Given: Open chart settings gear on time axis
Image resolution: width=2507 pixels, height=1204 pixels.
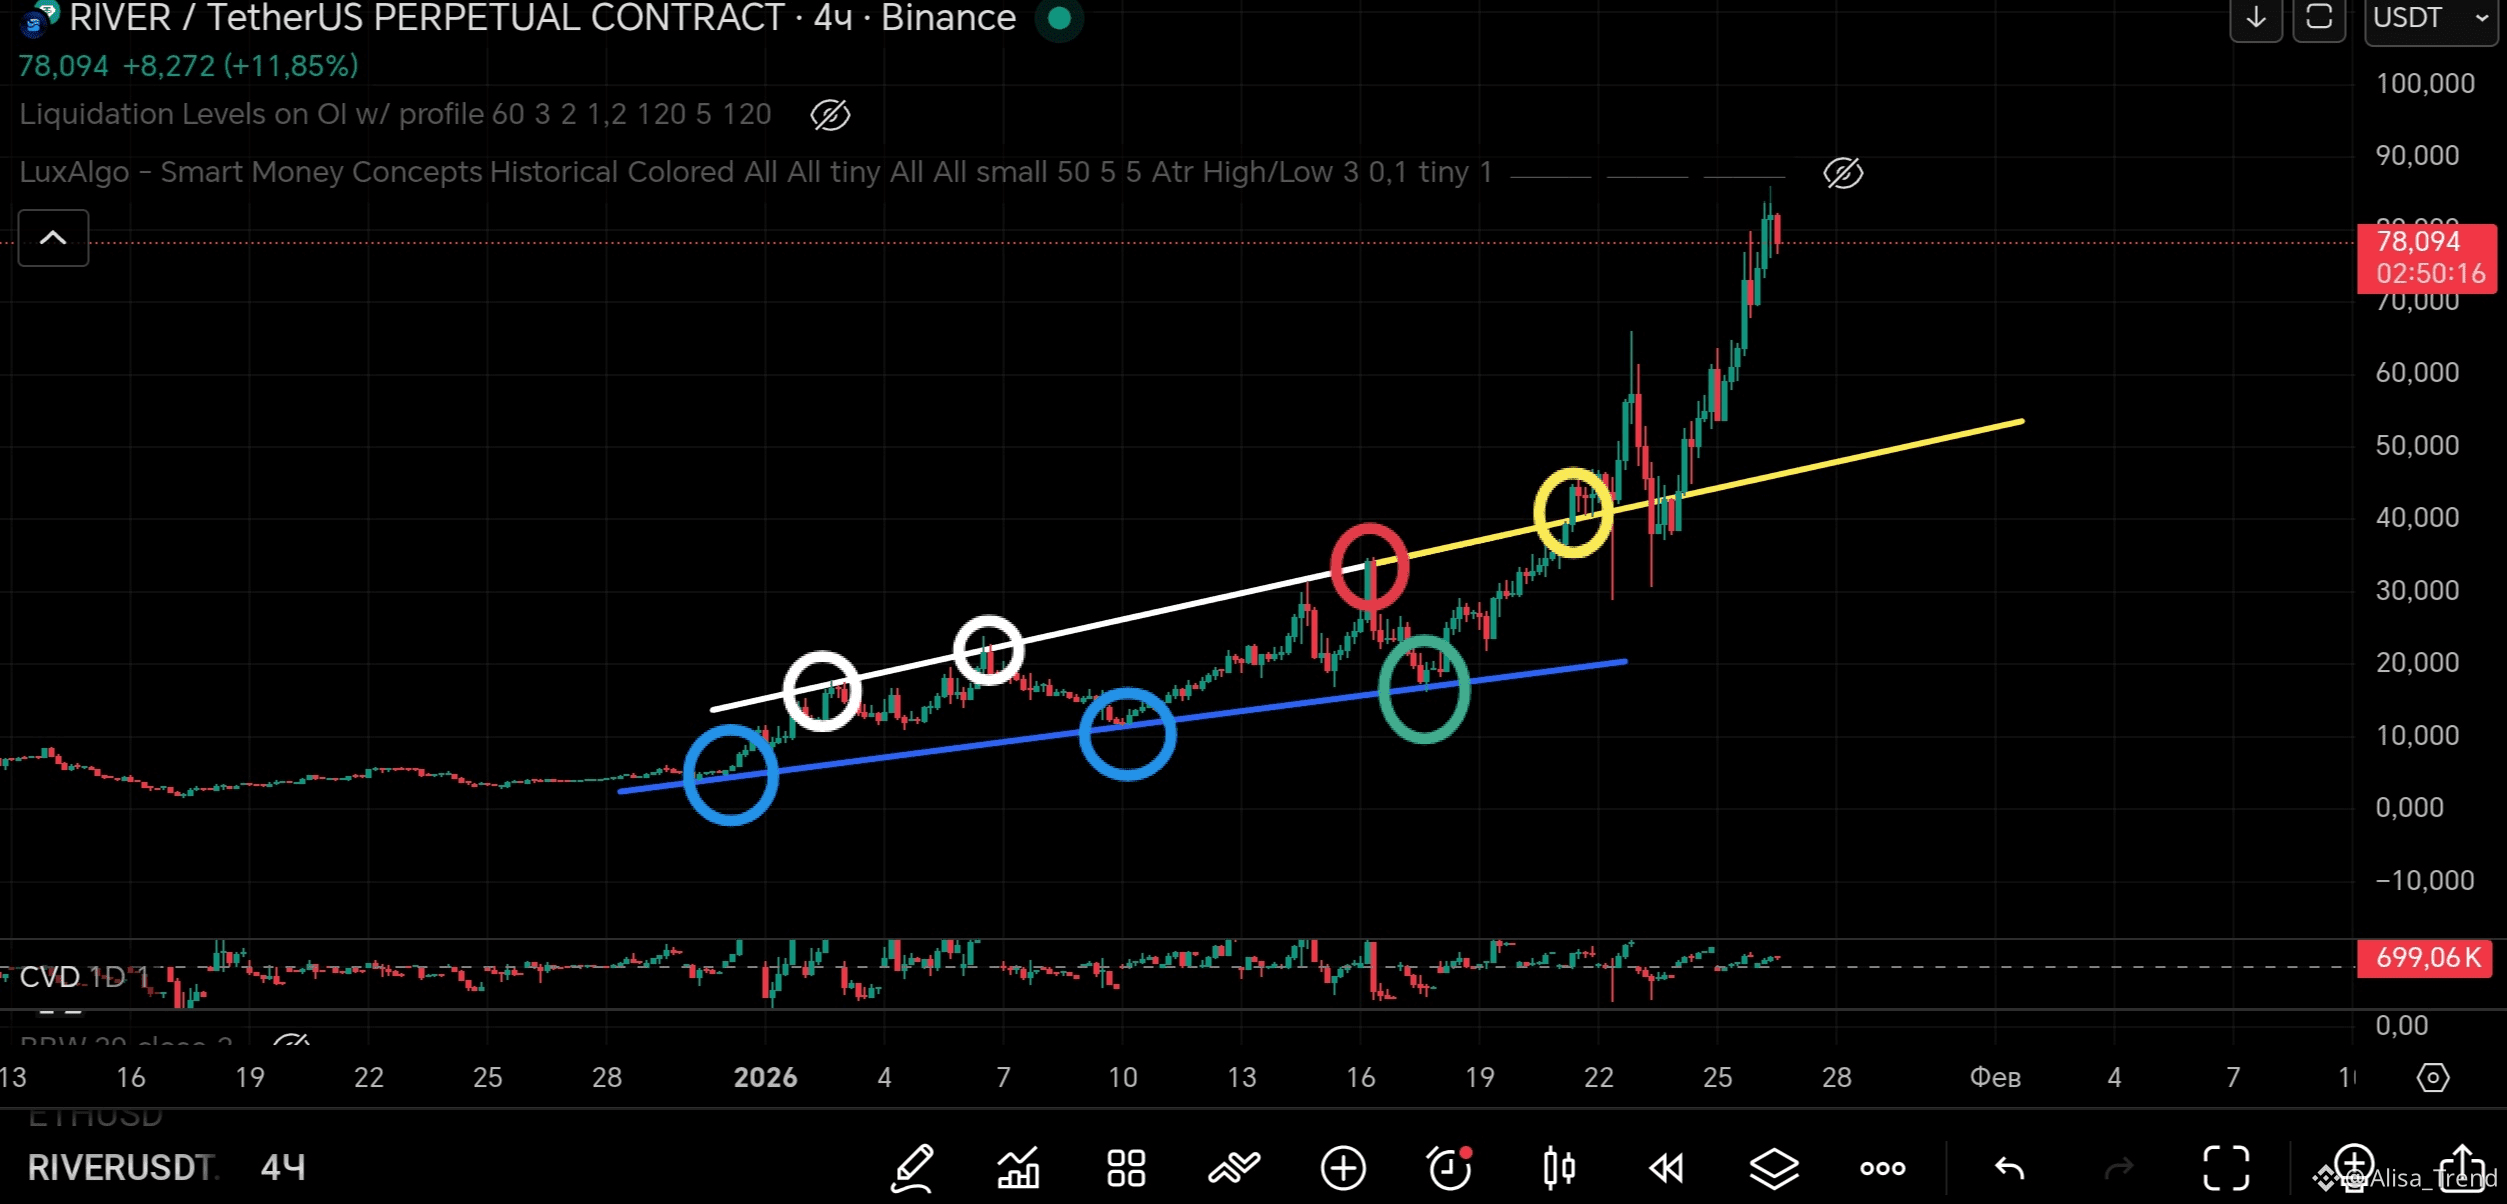Looking at the screenshot, I should pos(2432,1078).
